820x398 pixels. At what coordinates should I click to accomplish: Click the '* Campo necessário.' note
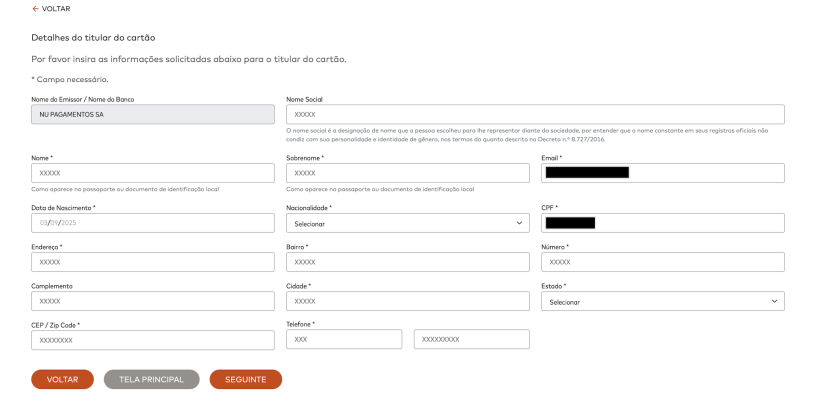pos(70,79)
